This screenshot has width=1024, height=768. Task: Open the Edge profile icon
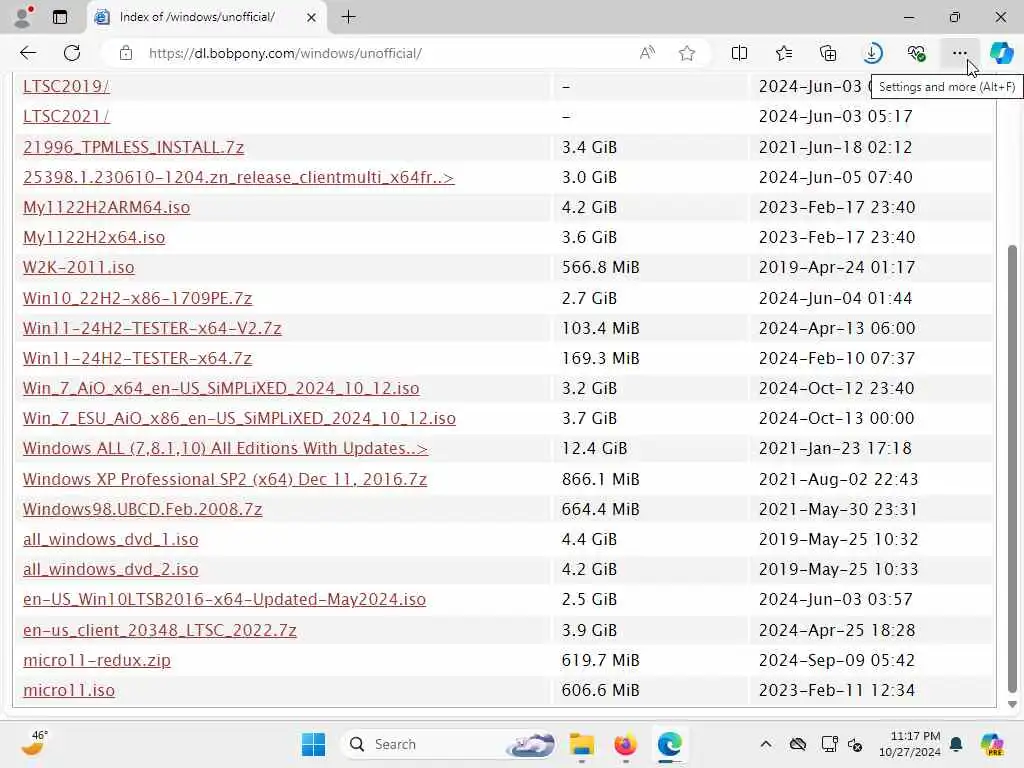point(23,17)
